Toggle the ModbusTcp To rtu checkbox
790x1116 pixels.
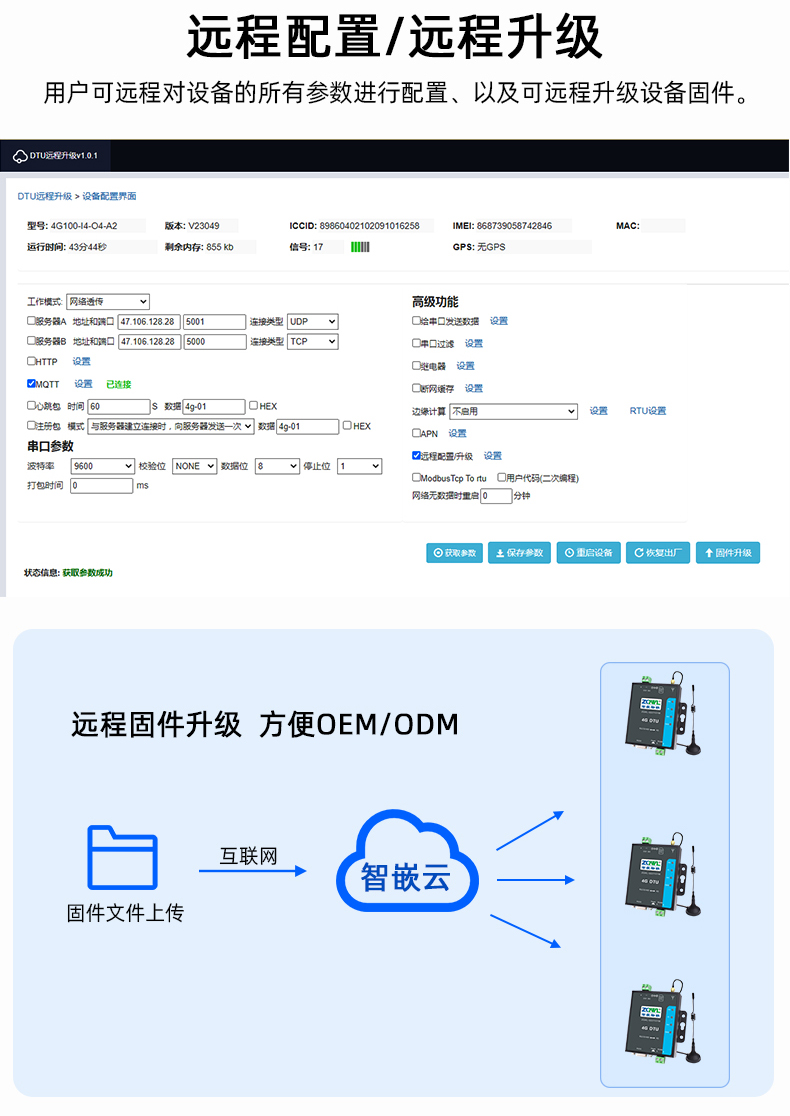[417, 478]
